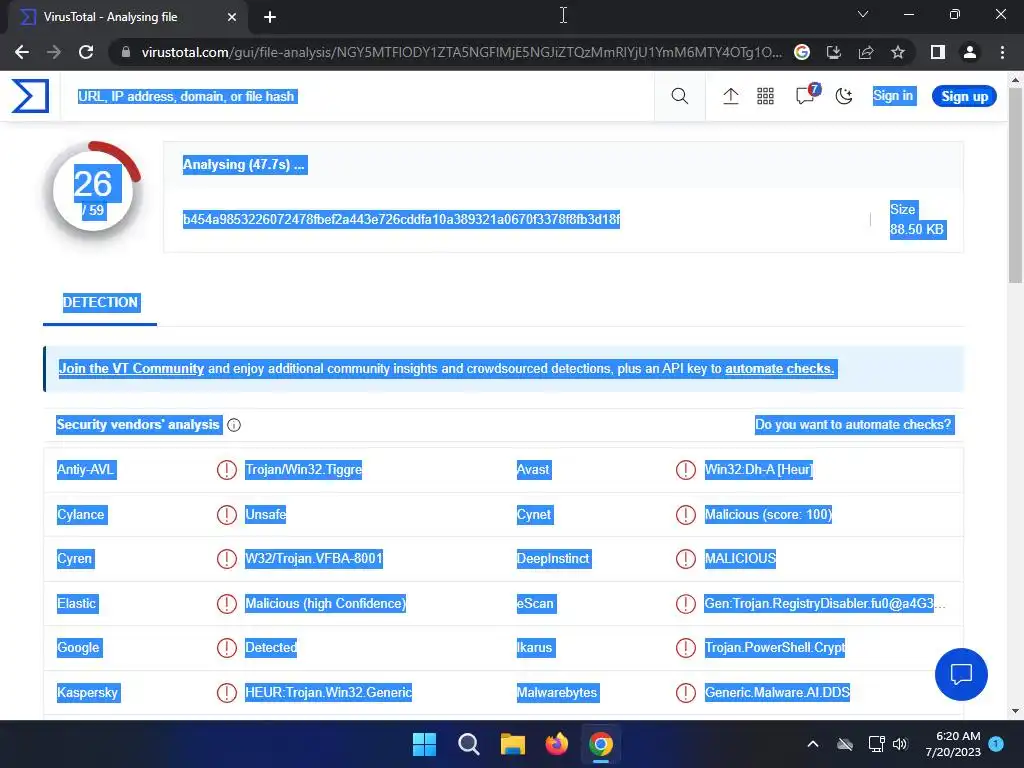Open the Windows Start button
The image size is (1024, 768).
pyautogui.click(x=424, y=744)
